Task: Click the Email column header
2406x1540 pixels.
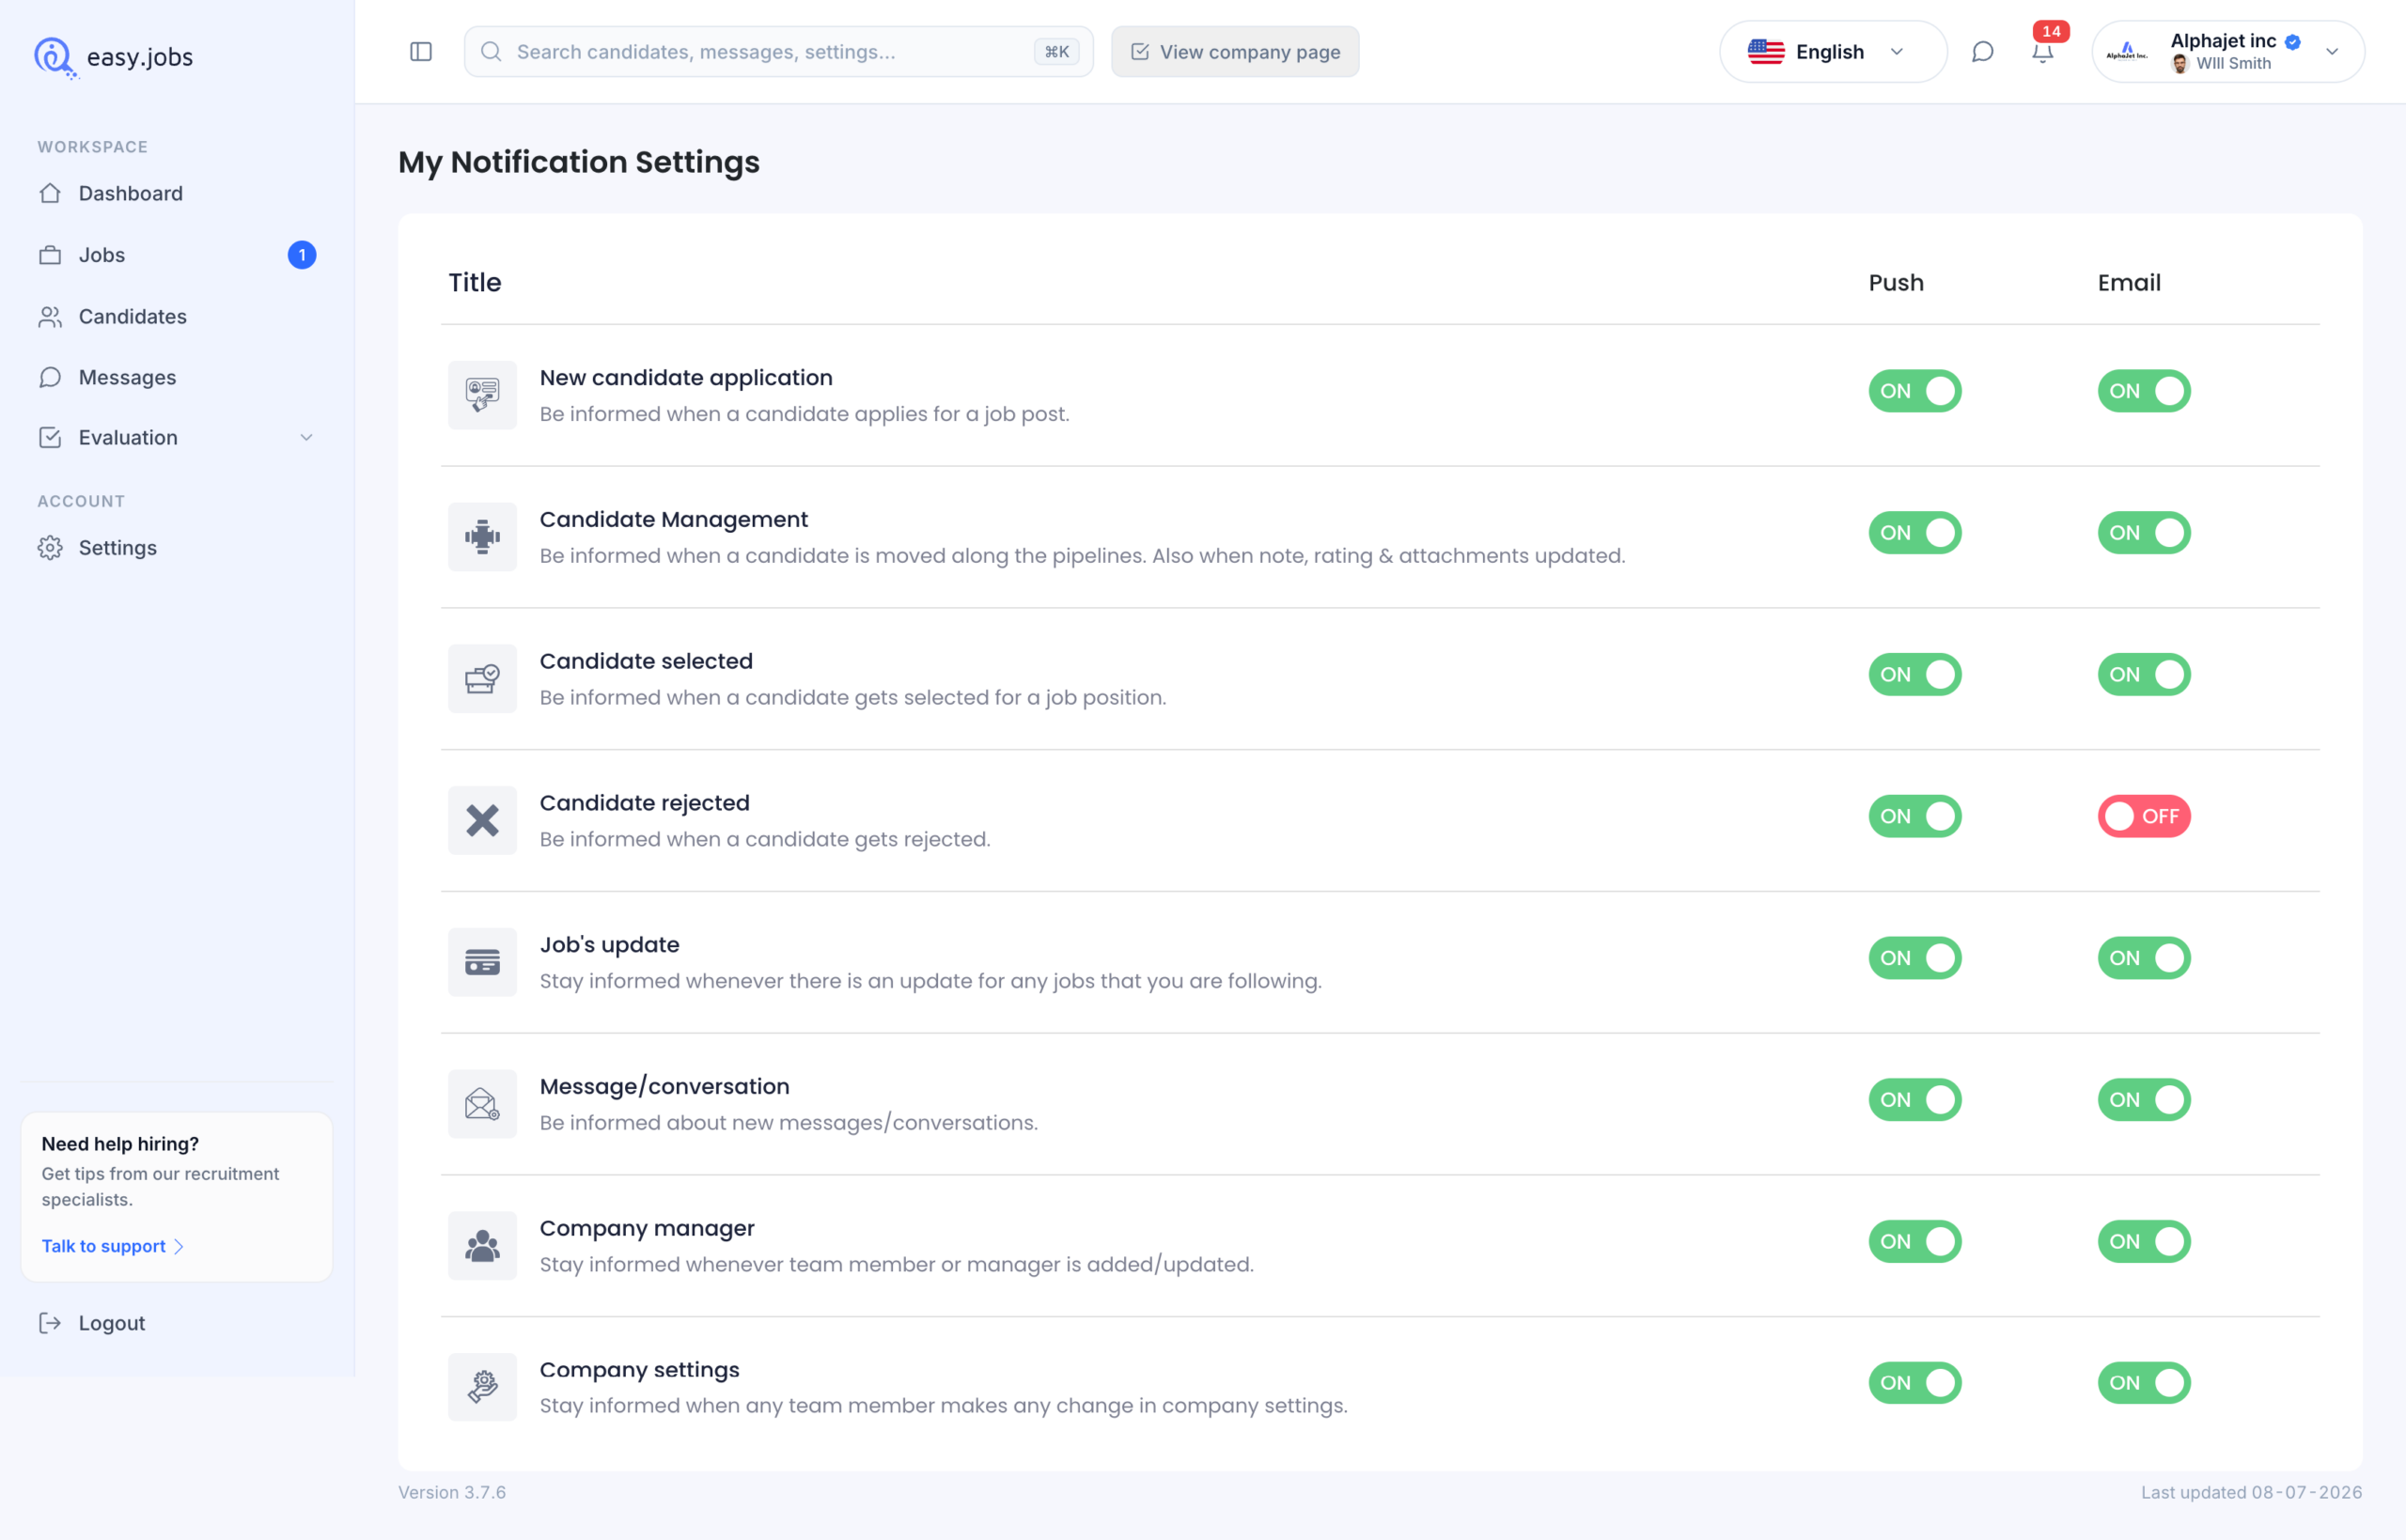Action: pos(2129,283)
